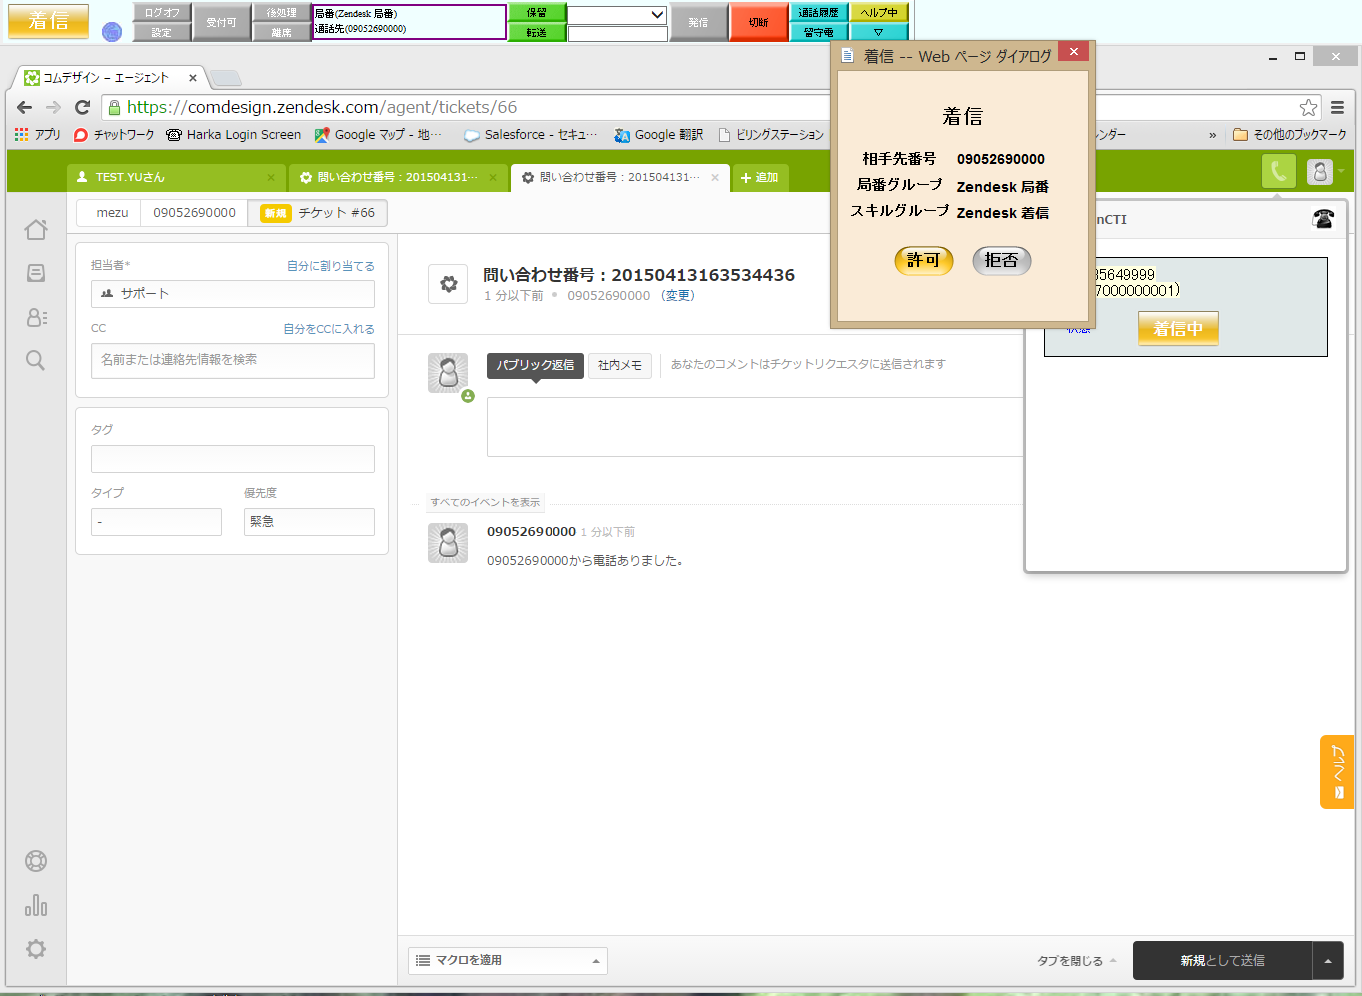Click the ログオフ button
The image size is (1362, 996).
pos(162,13)
